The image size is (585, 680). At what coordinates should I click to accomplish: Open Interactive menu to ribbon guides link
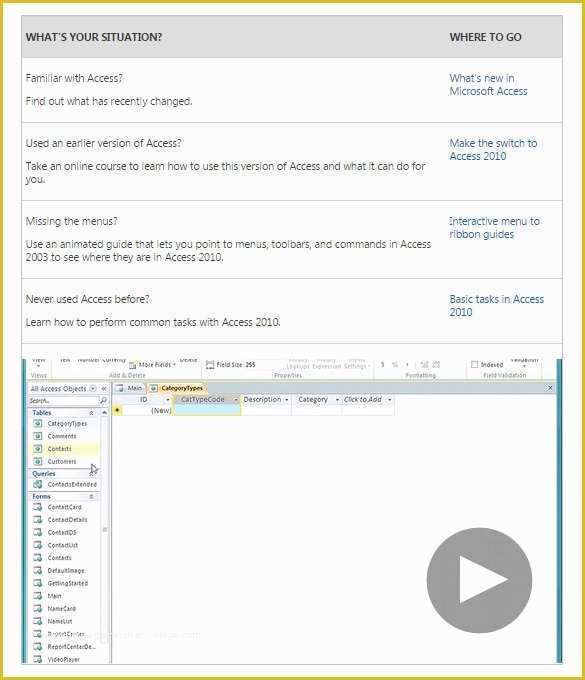point(494,228)
